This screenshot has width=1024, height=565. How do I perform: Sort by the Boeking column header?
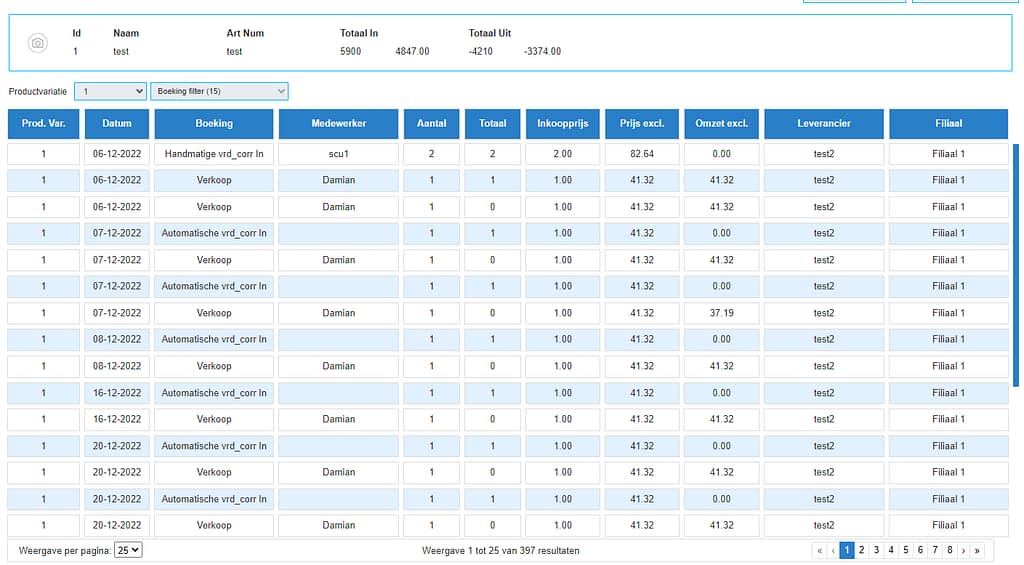214,123
